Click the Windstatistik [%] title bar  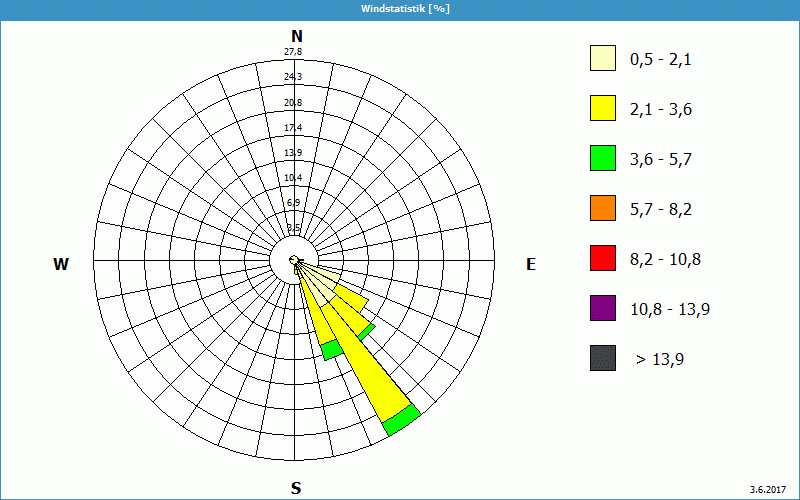(400, 8)
